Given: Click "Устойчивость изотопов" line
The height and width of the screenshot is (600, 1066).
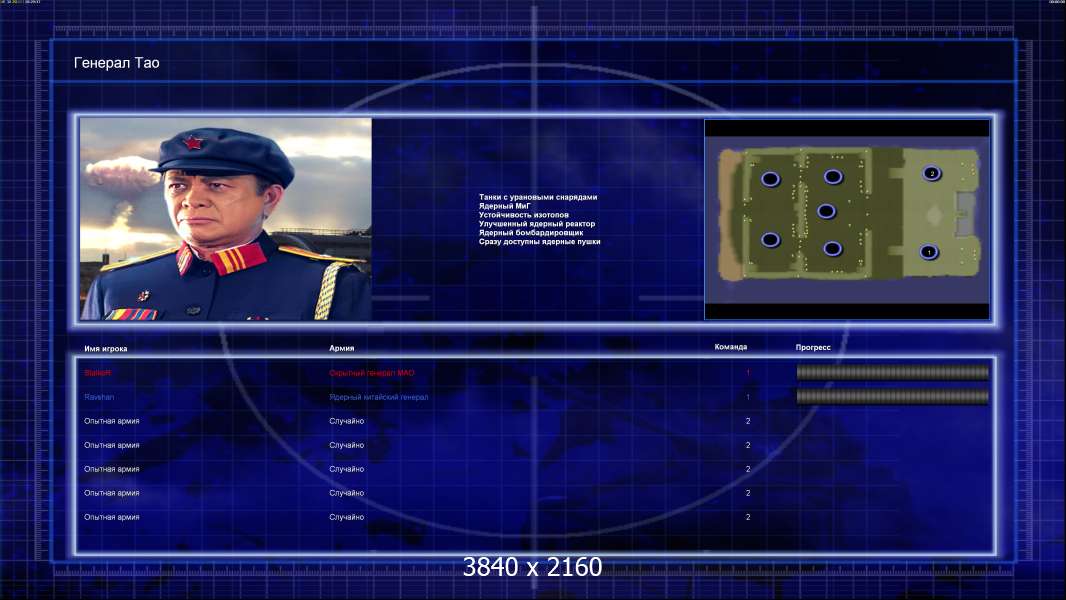Looking at the screenshot, I should coord(523,215).
